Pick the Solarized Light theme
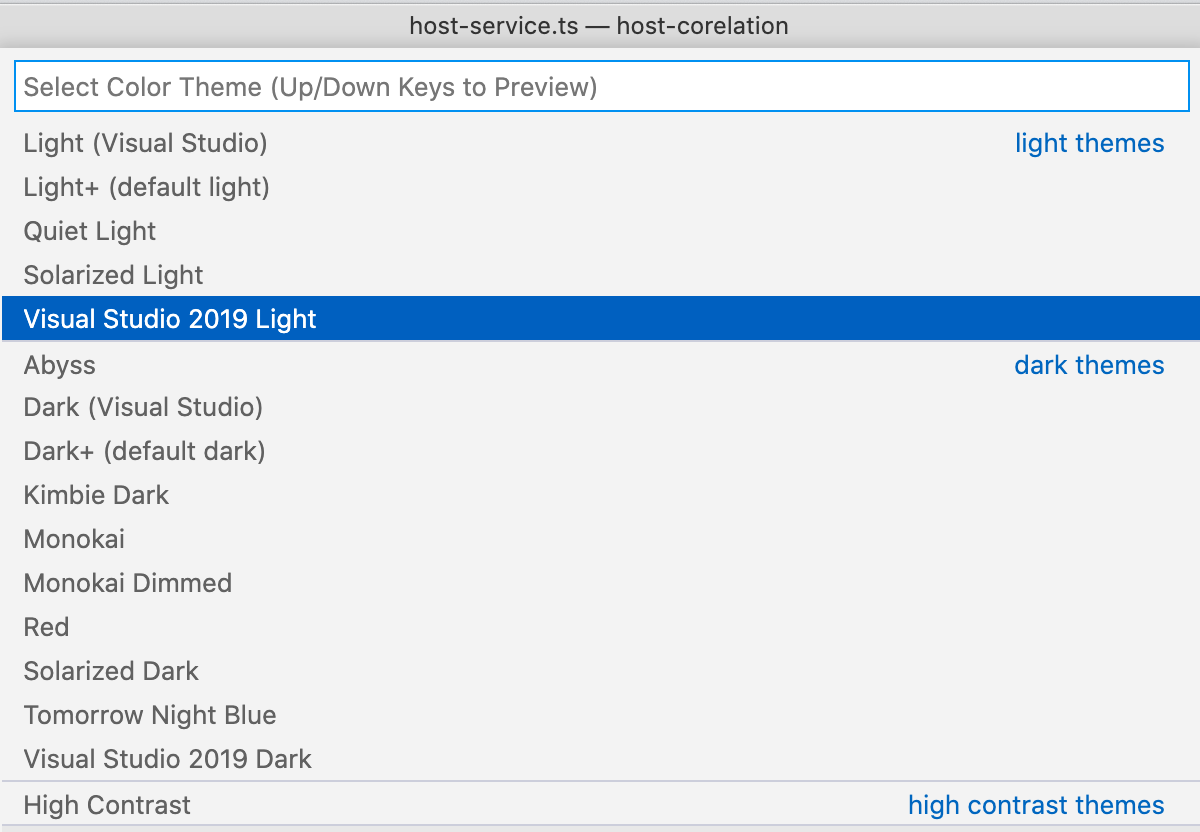The height and width of the screenshot is (832, 1200). [x=113, y=275]
